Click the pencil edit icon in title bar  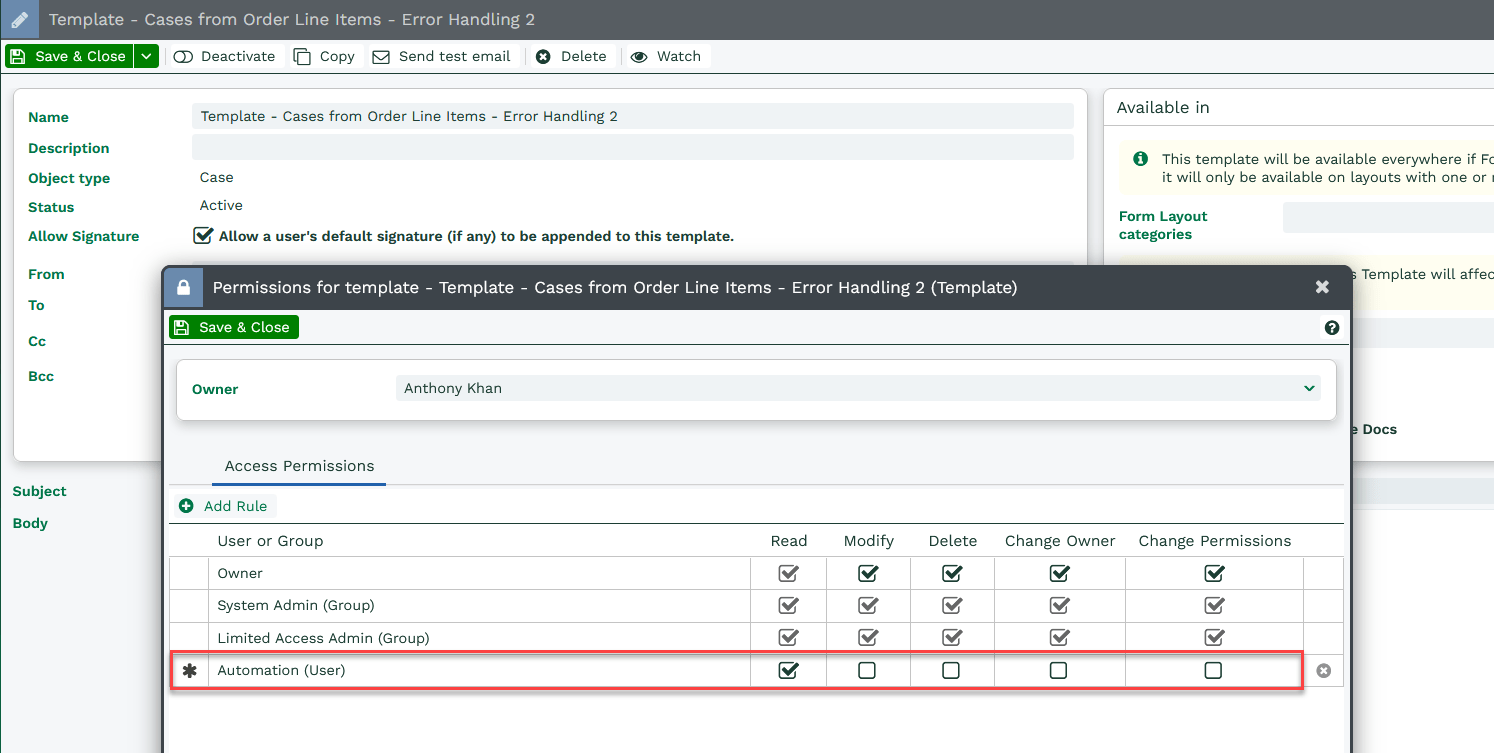19,19
